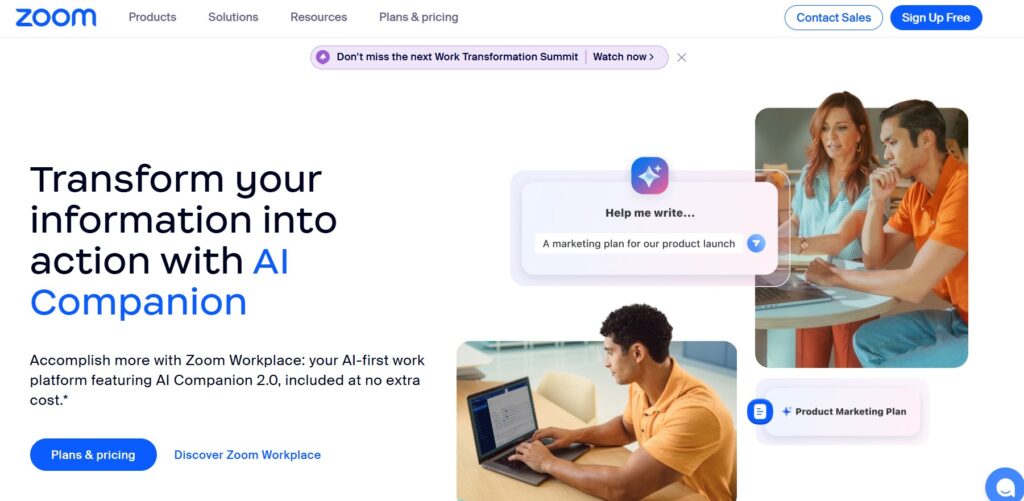Open the Products menu

click(152, 18)
